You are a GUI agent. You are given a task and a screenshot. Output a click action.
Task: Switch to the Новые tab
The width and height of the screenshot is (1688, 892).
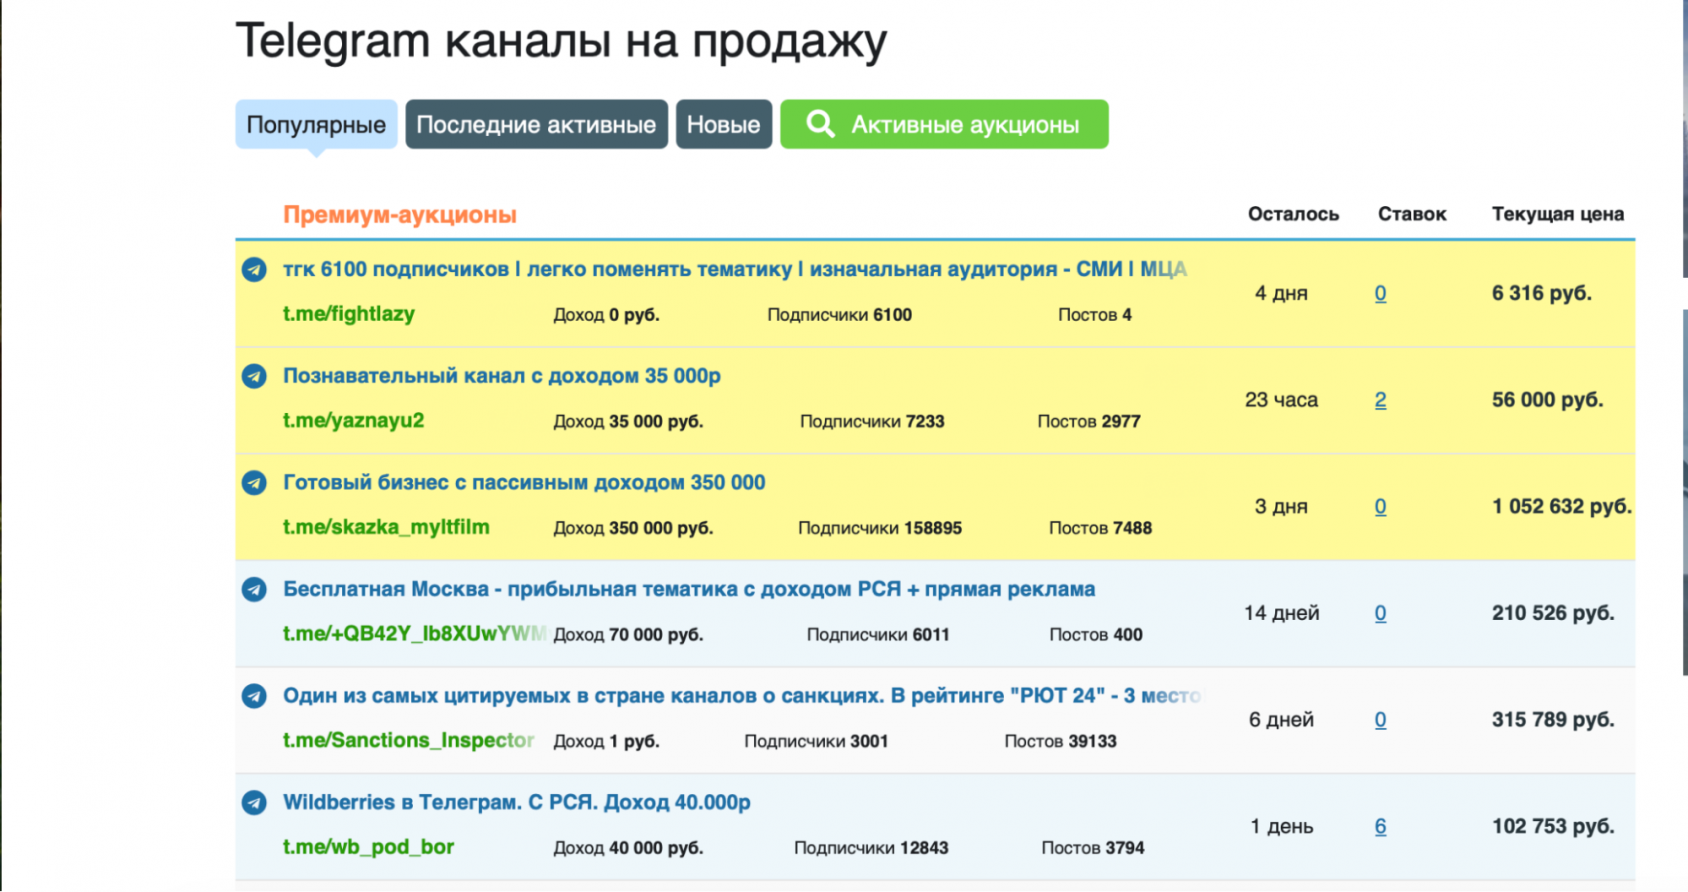(724, 124)
